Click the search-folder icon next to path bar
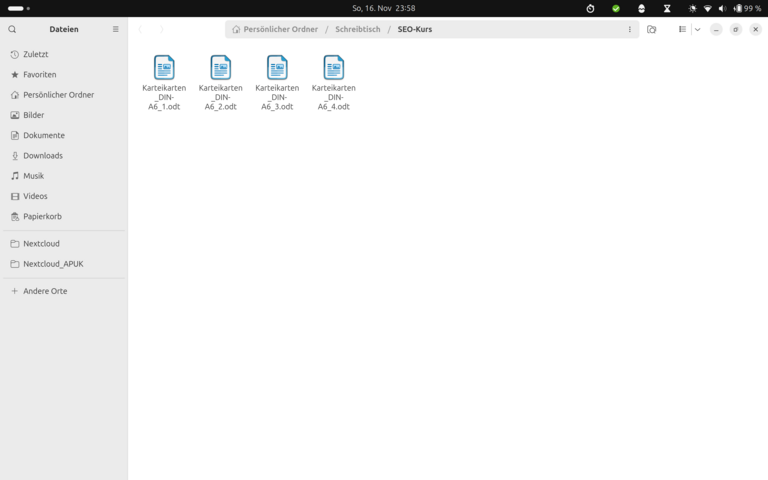 [x=651, y=30]
